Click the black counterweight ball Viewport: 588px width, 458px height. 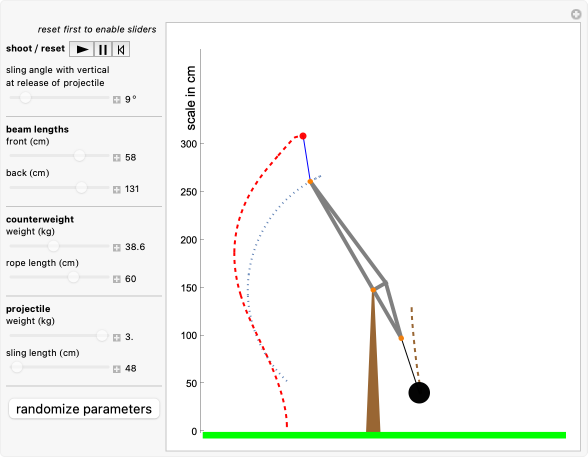(x=419, y=393)
